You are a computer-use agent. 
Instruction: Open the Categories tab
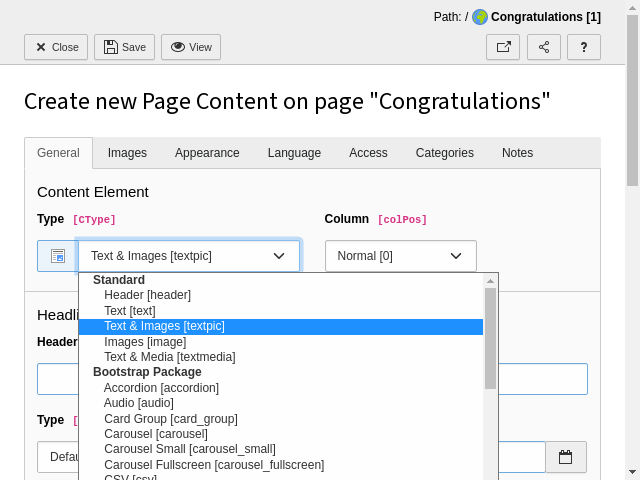444,153
